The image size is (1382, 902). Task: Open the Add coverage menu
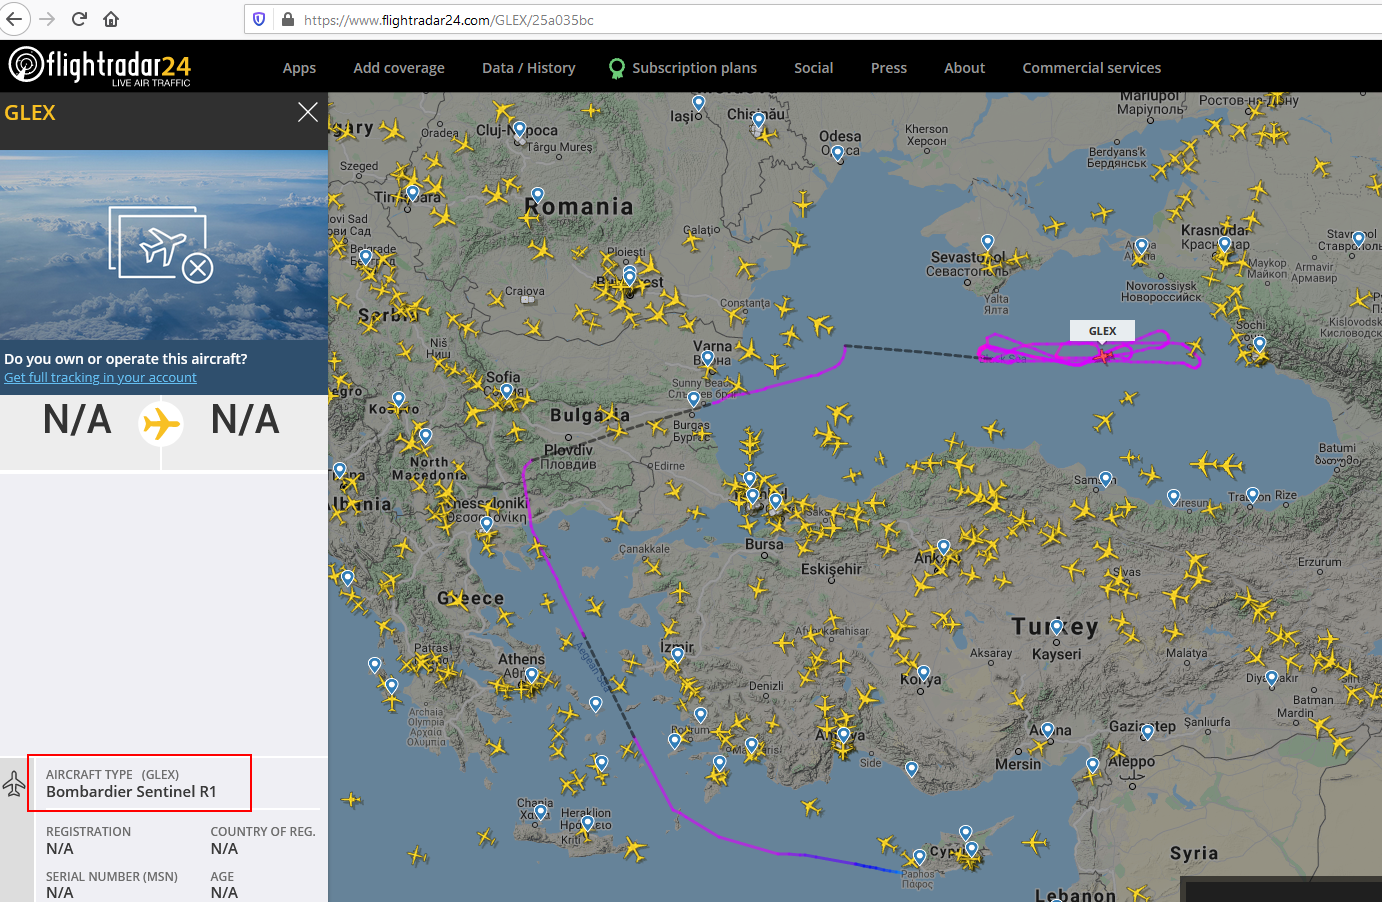click(399, 68)
